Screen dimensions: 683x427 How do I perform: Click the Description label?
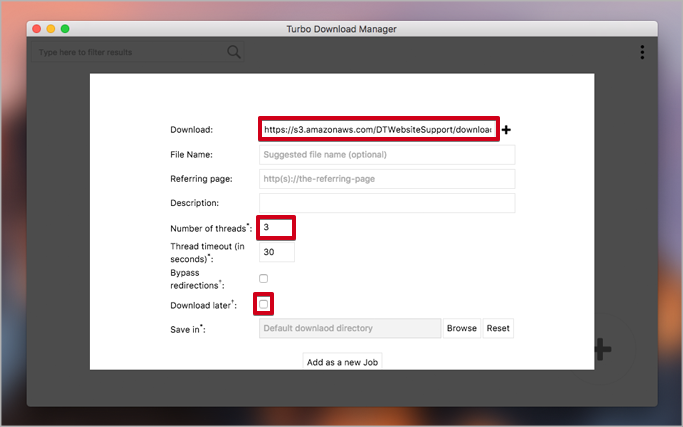click(x=194, y=203)
